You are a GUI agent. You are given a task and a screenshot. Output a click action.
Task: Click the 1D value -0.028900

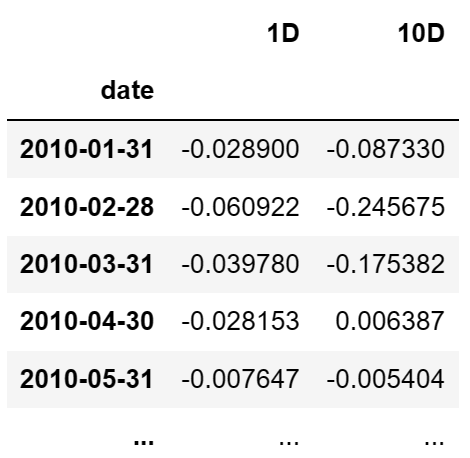tap(240, 149)
